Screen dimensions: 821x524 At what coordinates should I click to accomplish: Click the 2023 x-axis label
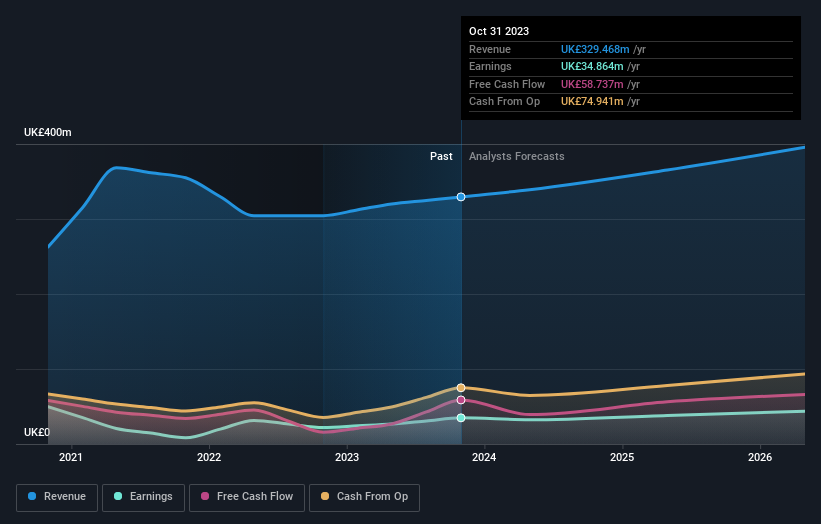click(347, 457)
